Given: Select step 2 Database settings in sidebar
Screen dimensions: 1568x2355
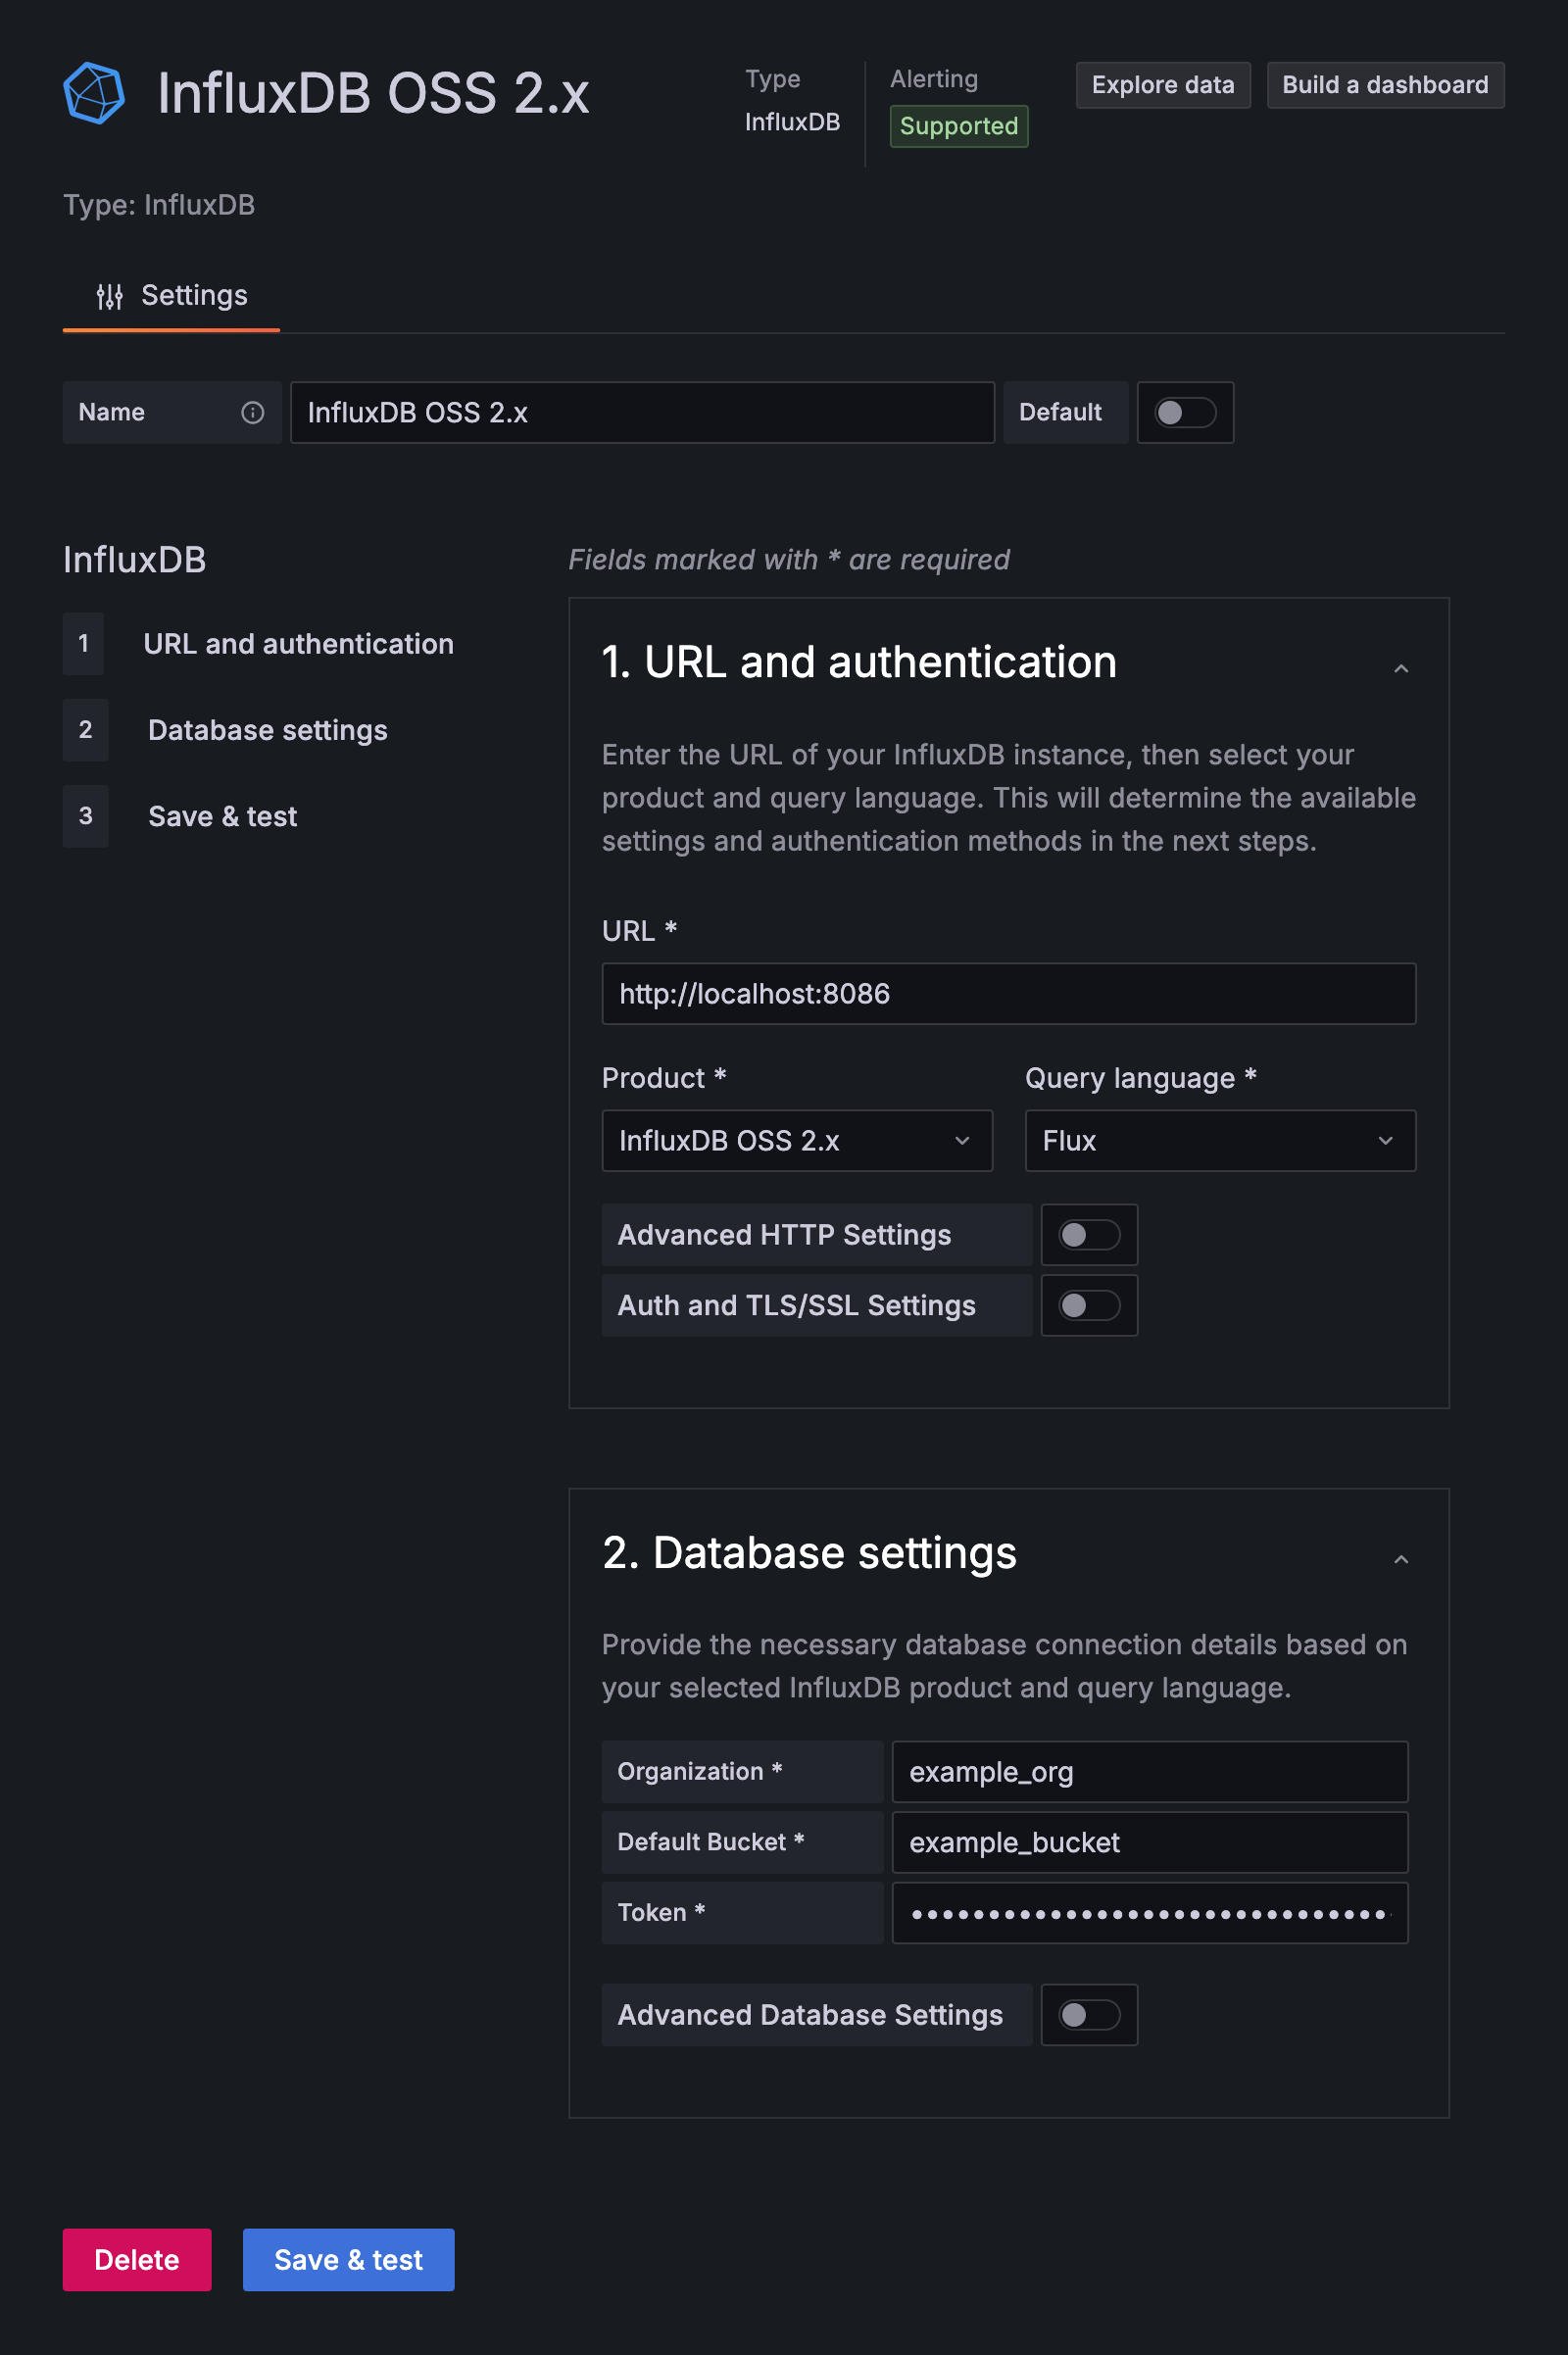Looking at the screenshot, I should click(x=267, y=730).
